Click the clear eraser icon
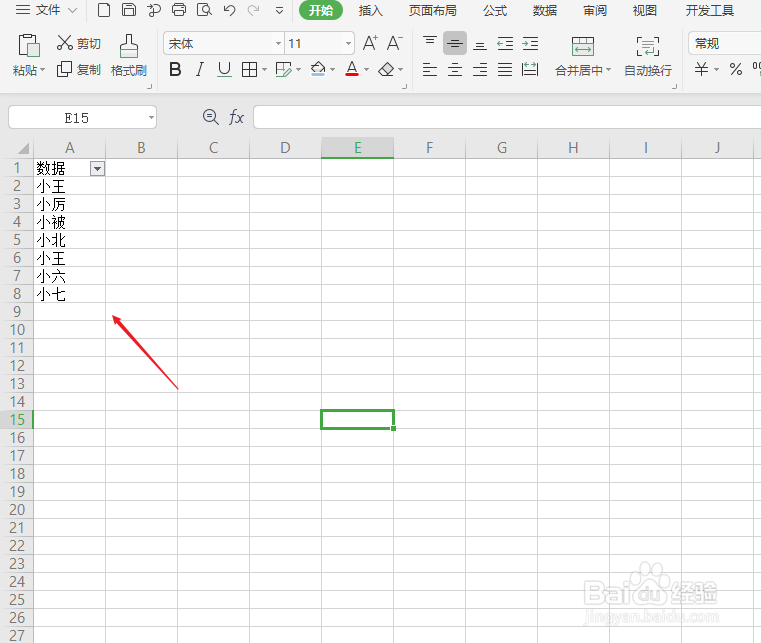761x643 pixels. (x=386, y=69)
